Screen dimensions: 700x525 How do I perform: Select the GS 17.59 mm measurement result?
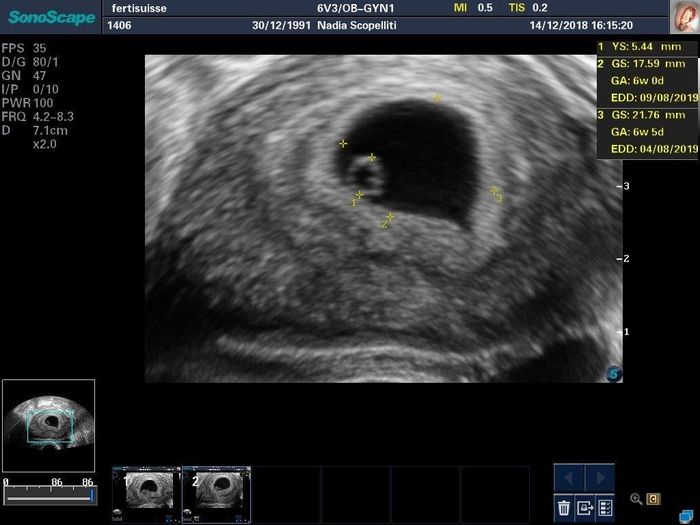coord(647,63)
